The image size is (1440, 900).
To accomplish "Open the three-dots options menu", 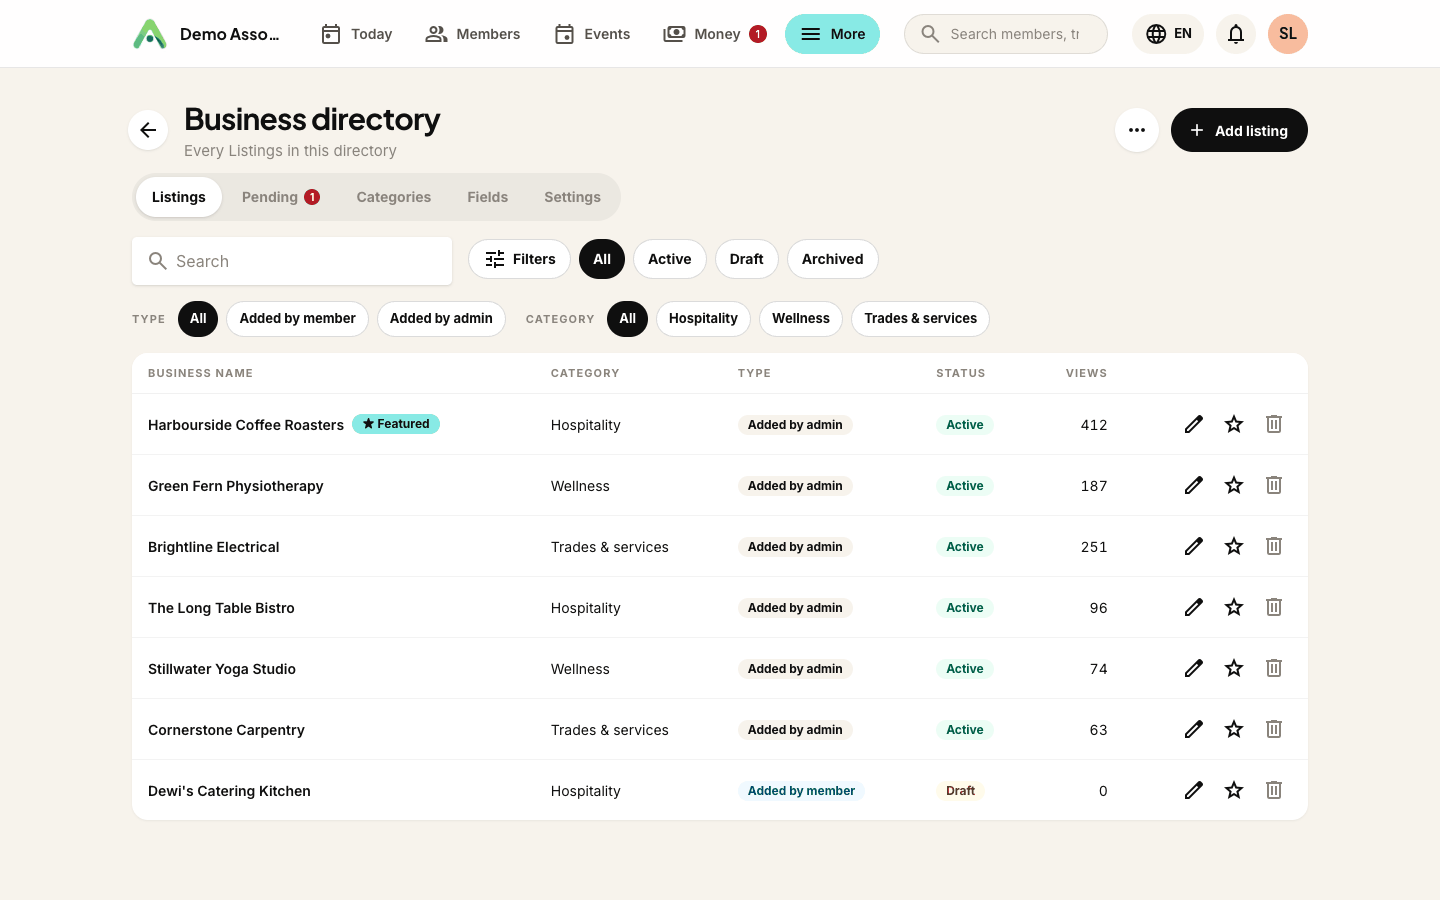I will (1137, 130).
